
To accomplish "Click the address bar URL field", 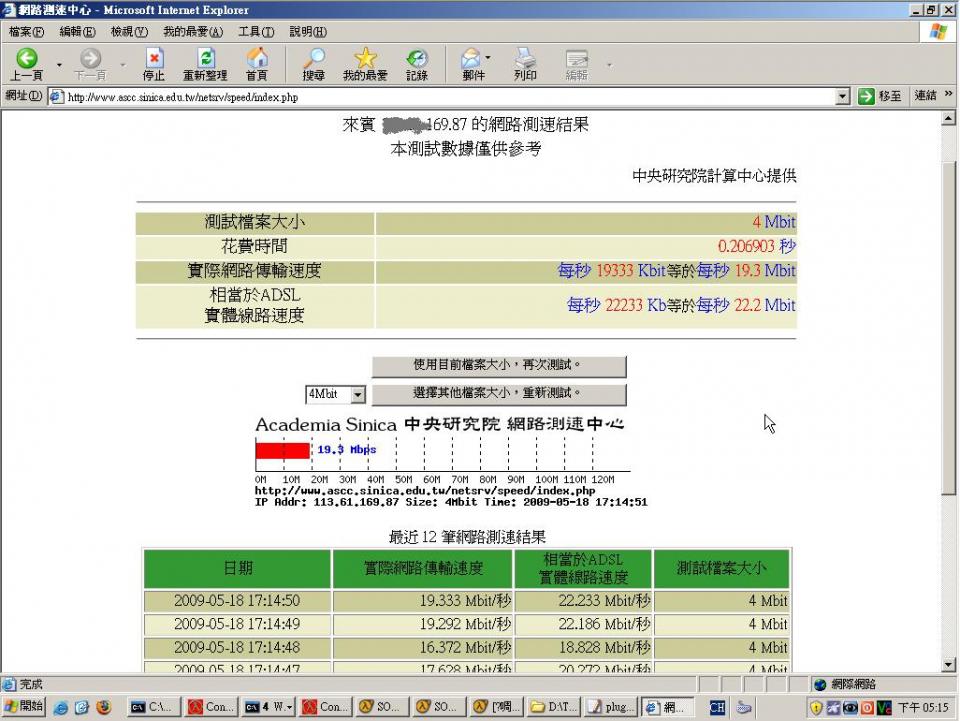I will pyautogui.click(x=440, y=97).
